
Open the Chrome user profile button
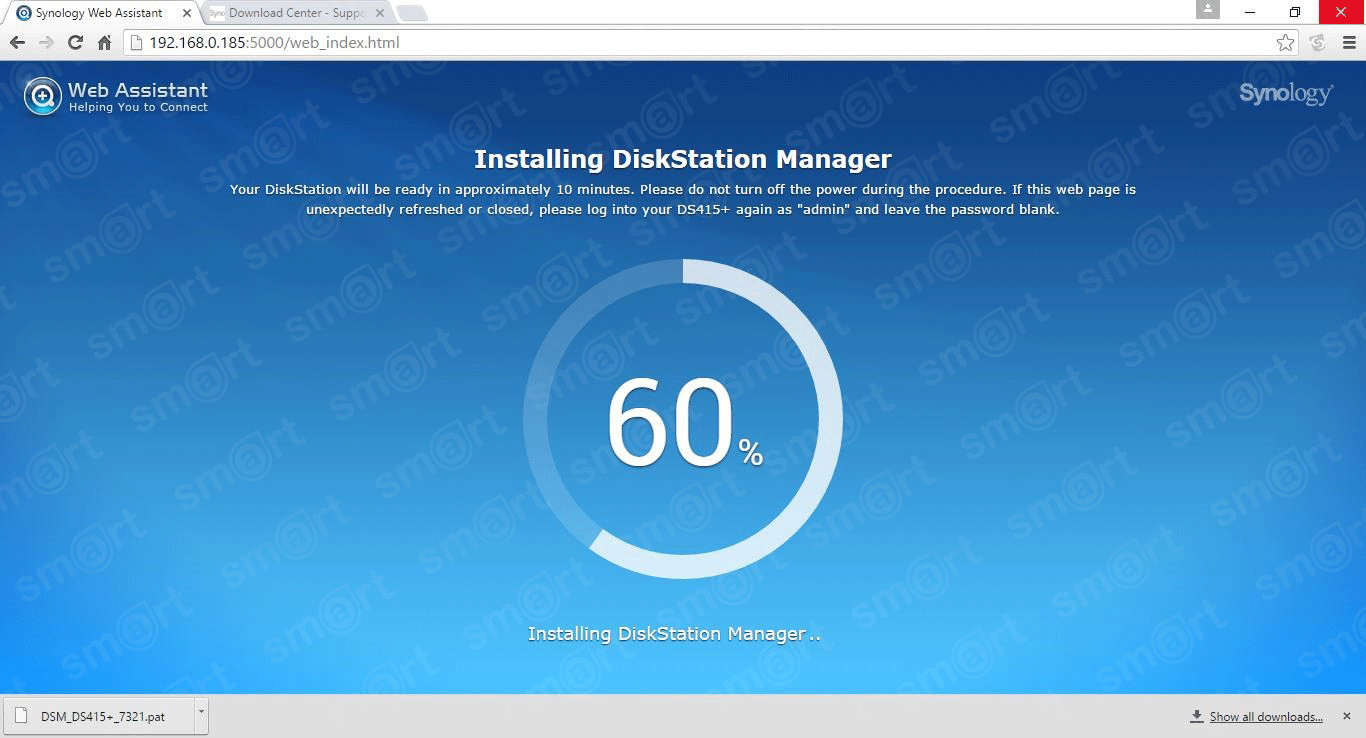point(1208,10)
